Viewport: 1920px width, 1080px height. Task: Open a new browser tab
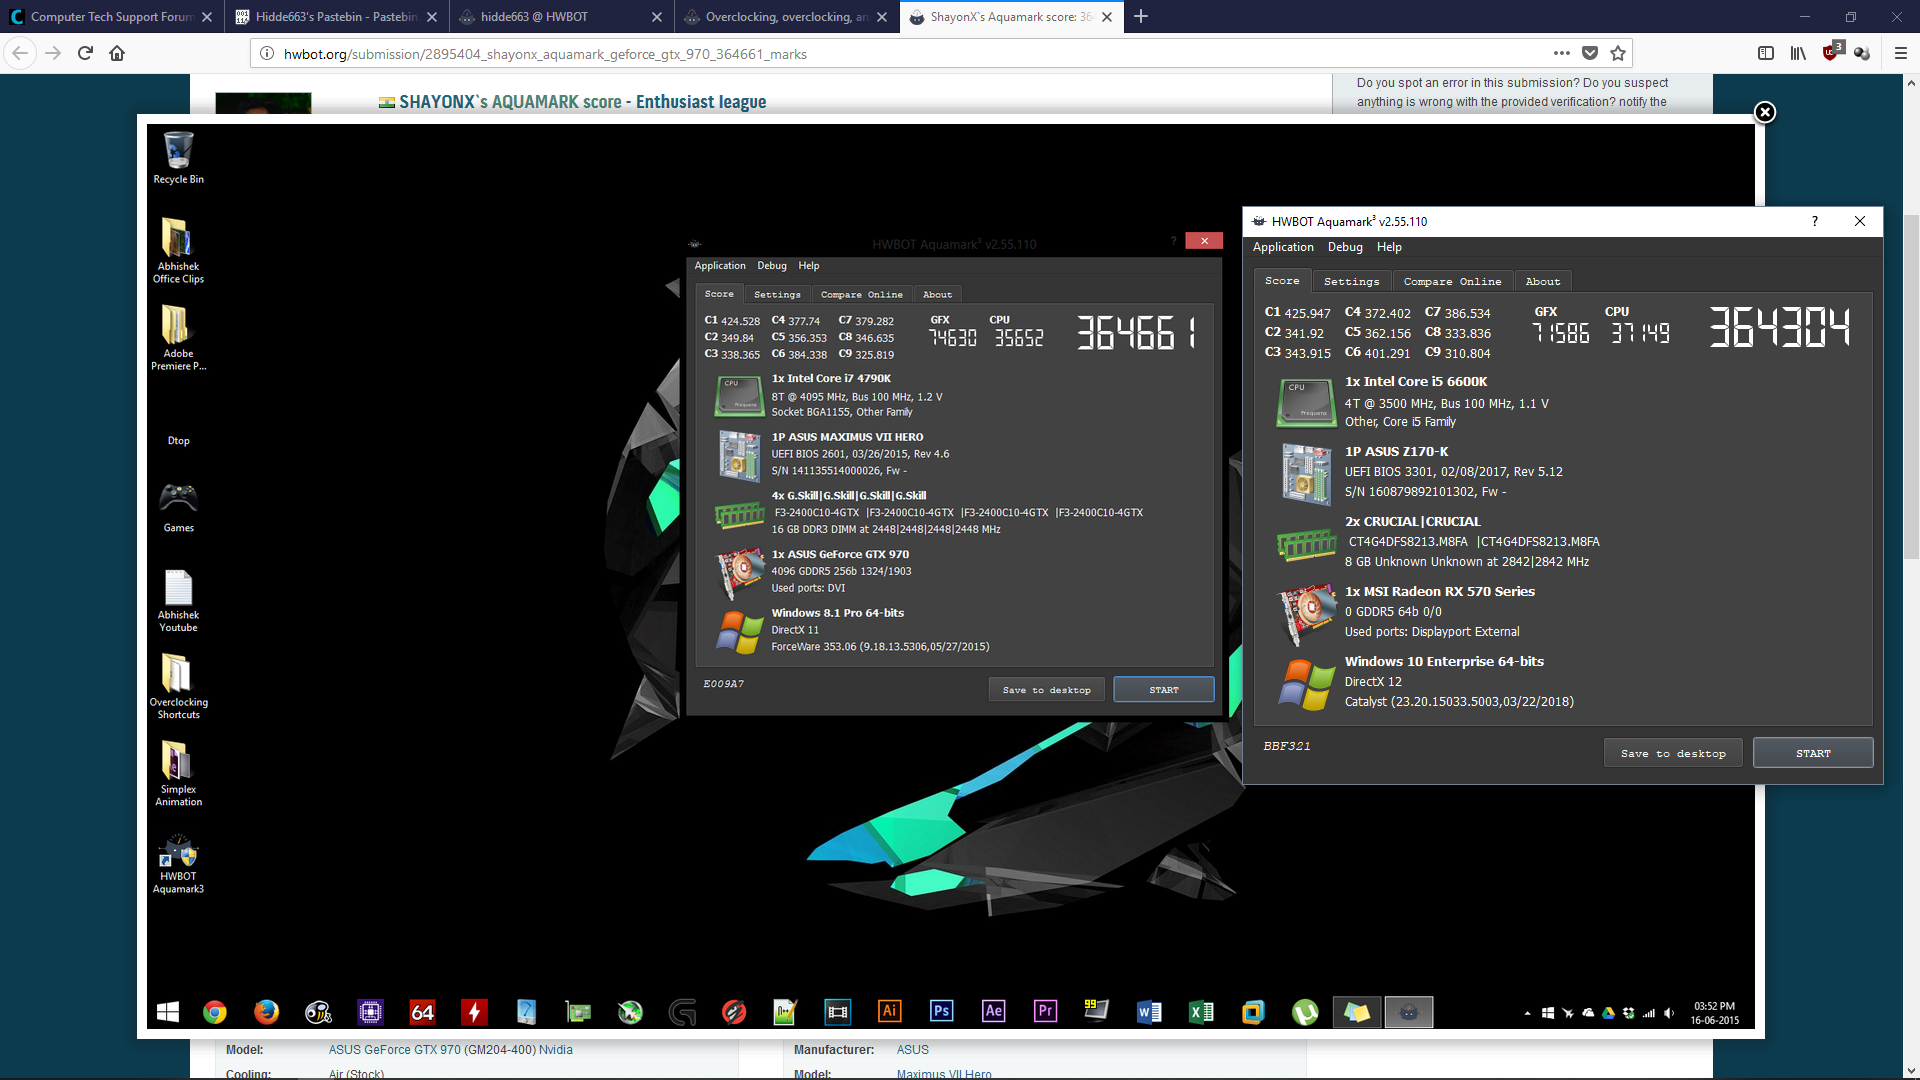1141,16
